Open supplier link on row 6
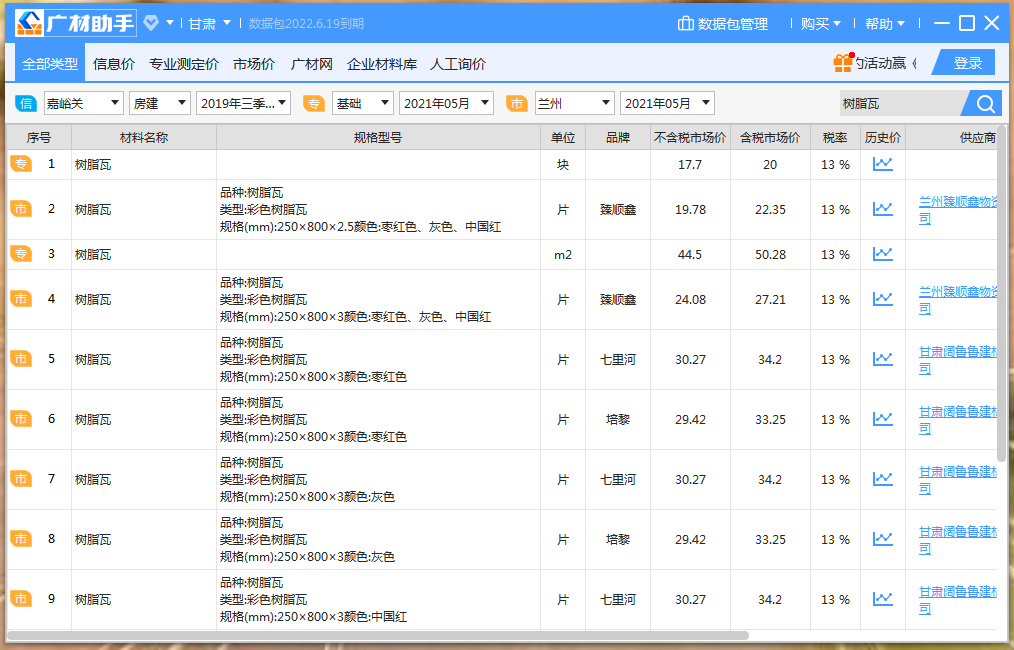 coord(958,420)
